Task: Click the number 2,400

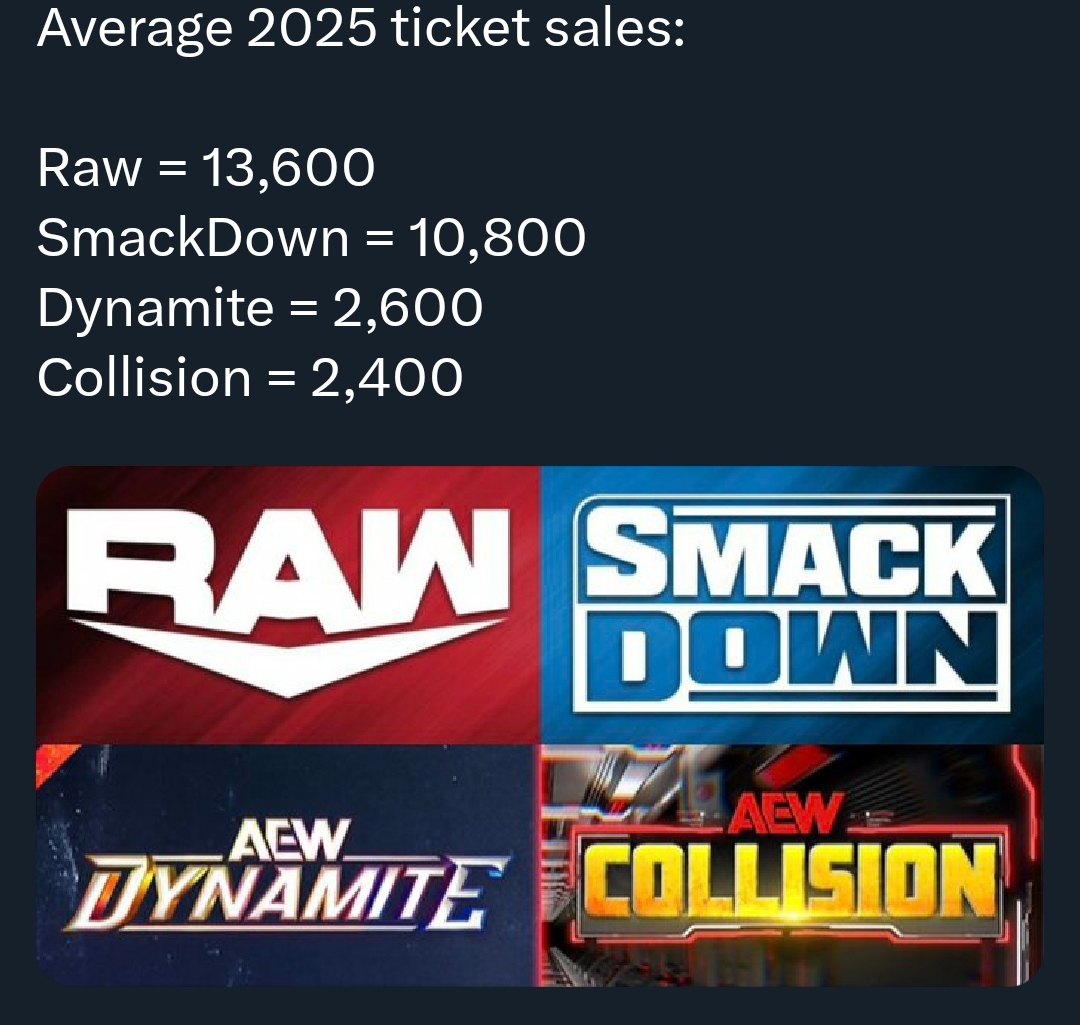Action: coord(386,378)
